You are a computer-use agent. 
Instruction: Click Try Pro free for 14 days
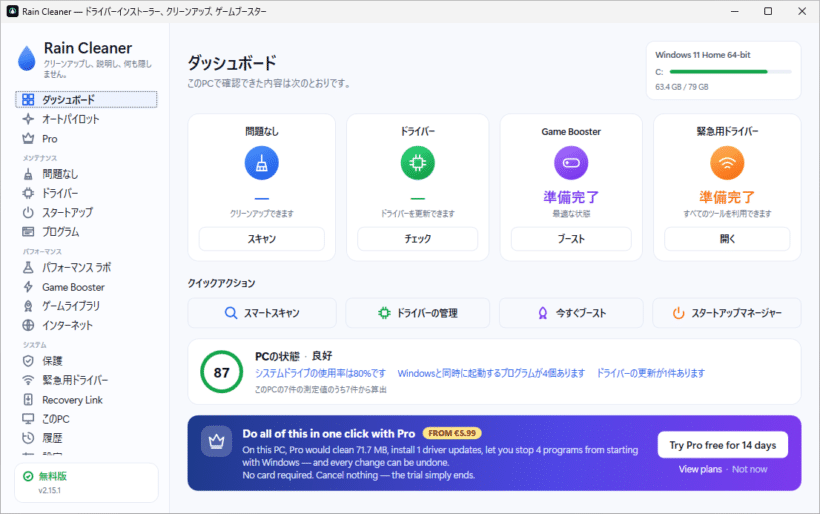723,445
